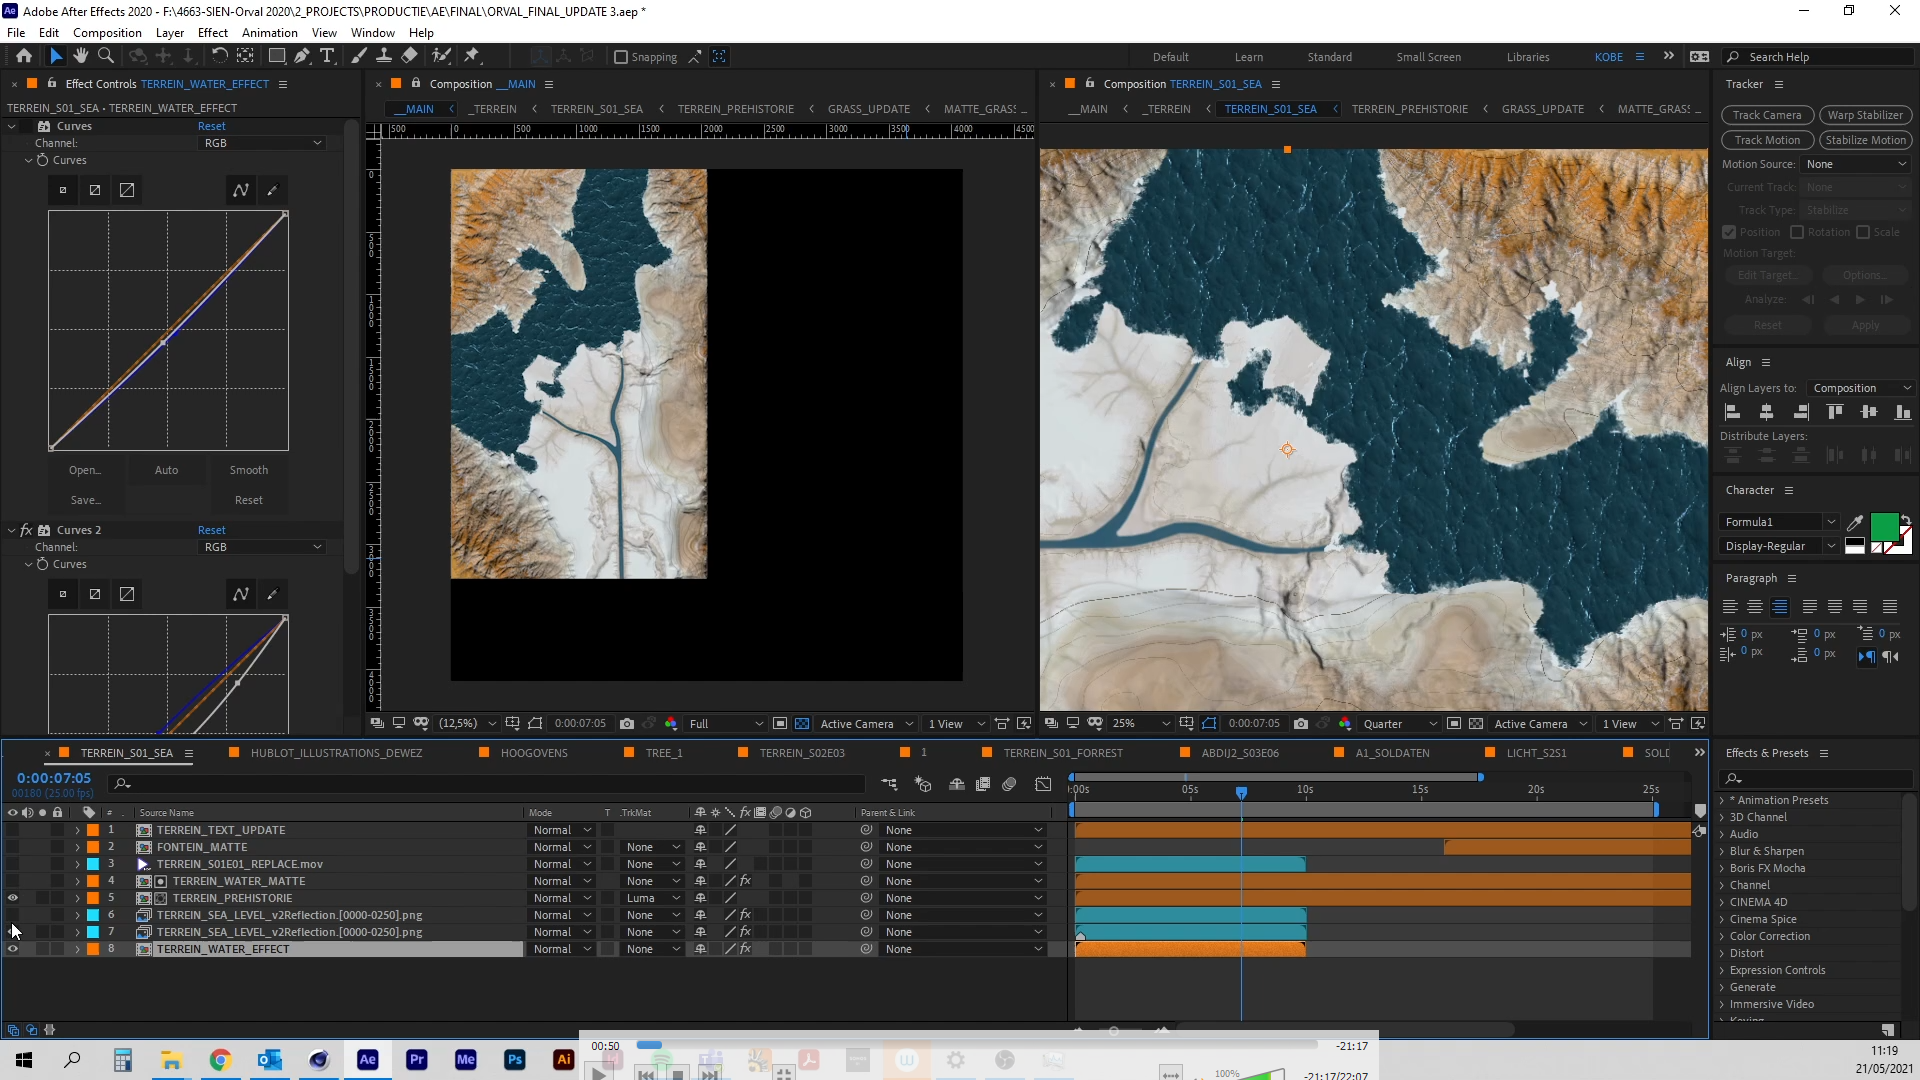Open Channel dropdown of first Curves effect
Image resolution: width=1920 pixels, height=1080 pixels.
262,143
